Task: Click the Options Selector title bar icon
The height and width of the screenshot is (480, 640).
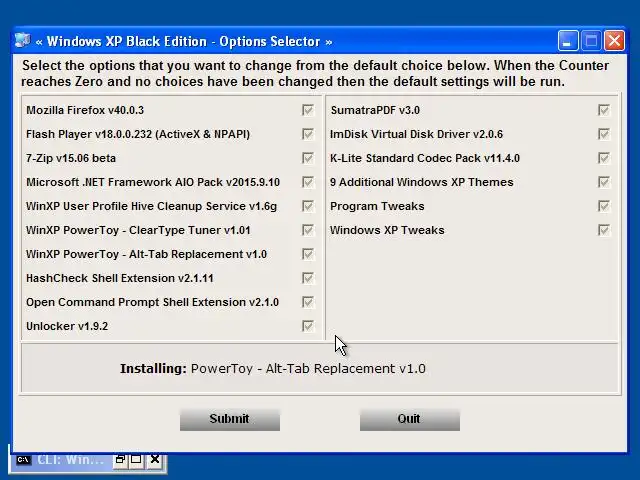Action: click(22, 41)
